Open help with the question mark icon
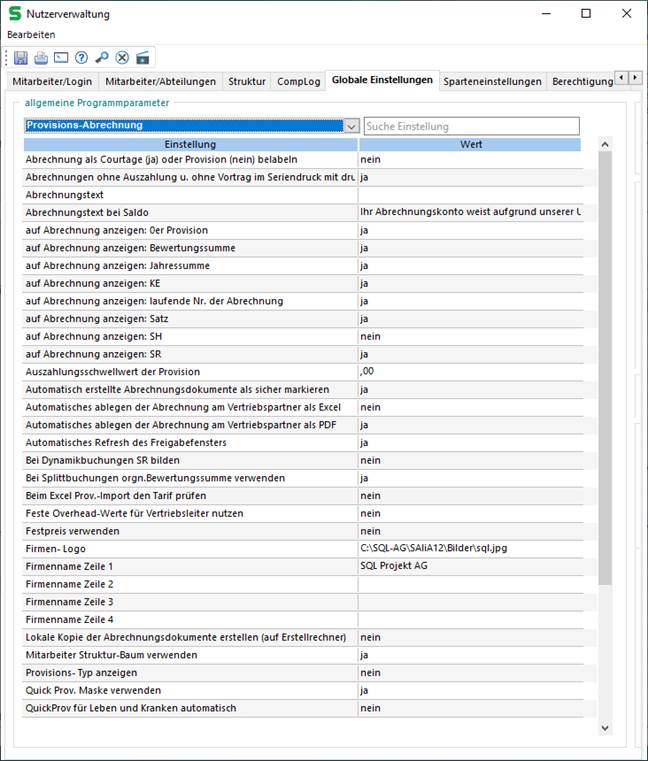The height and width of the screenshot is (761, 648). [81, 58]
